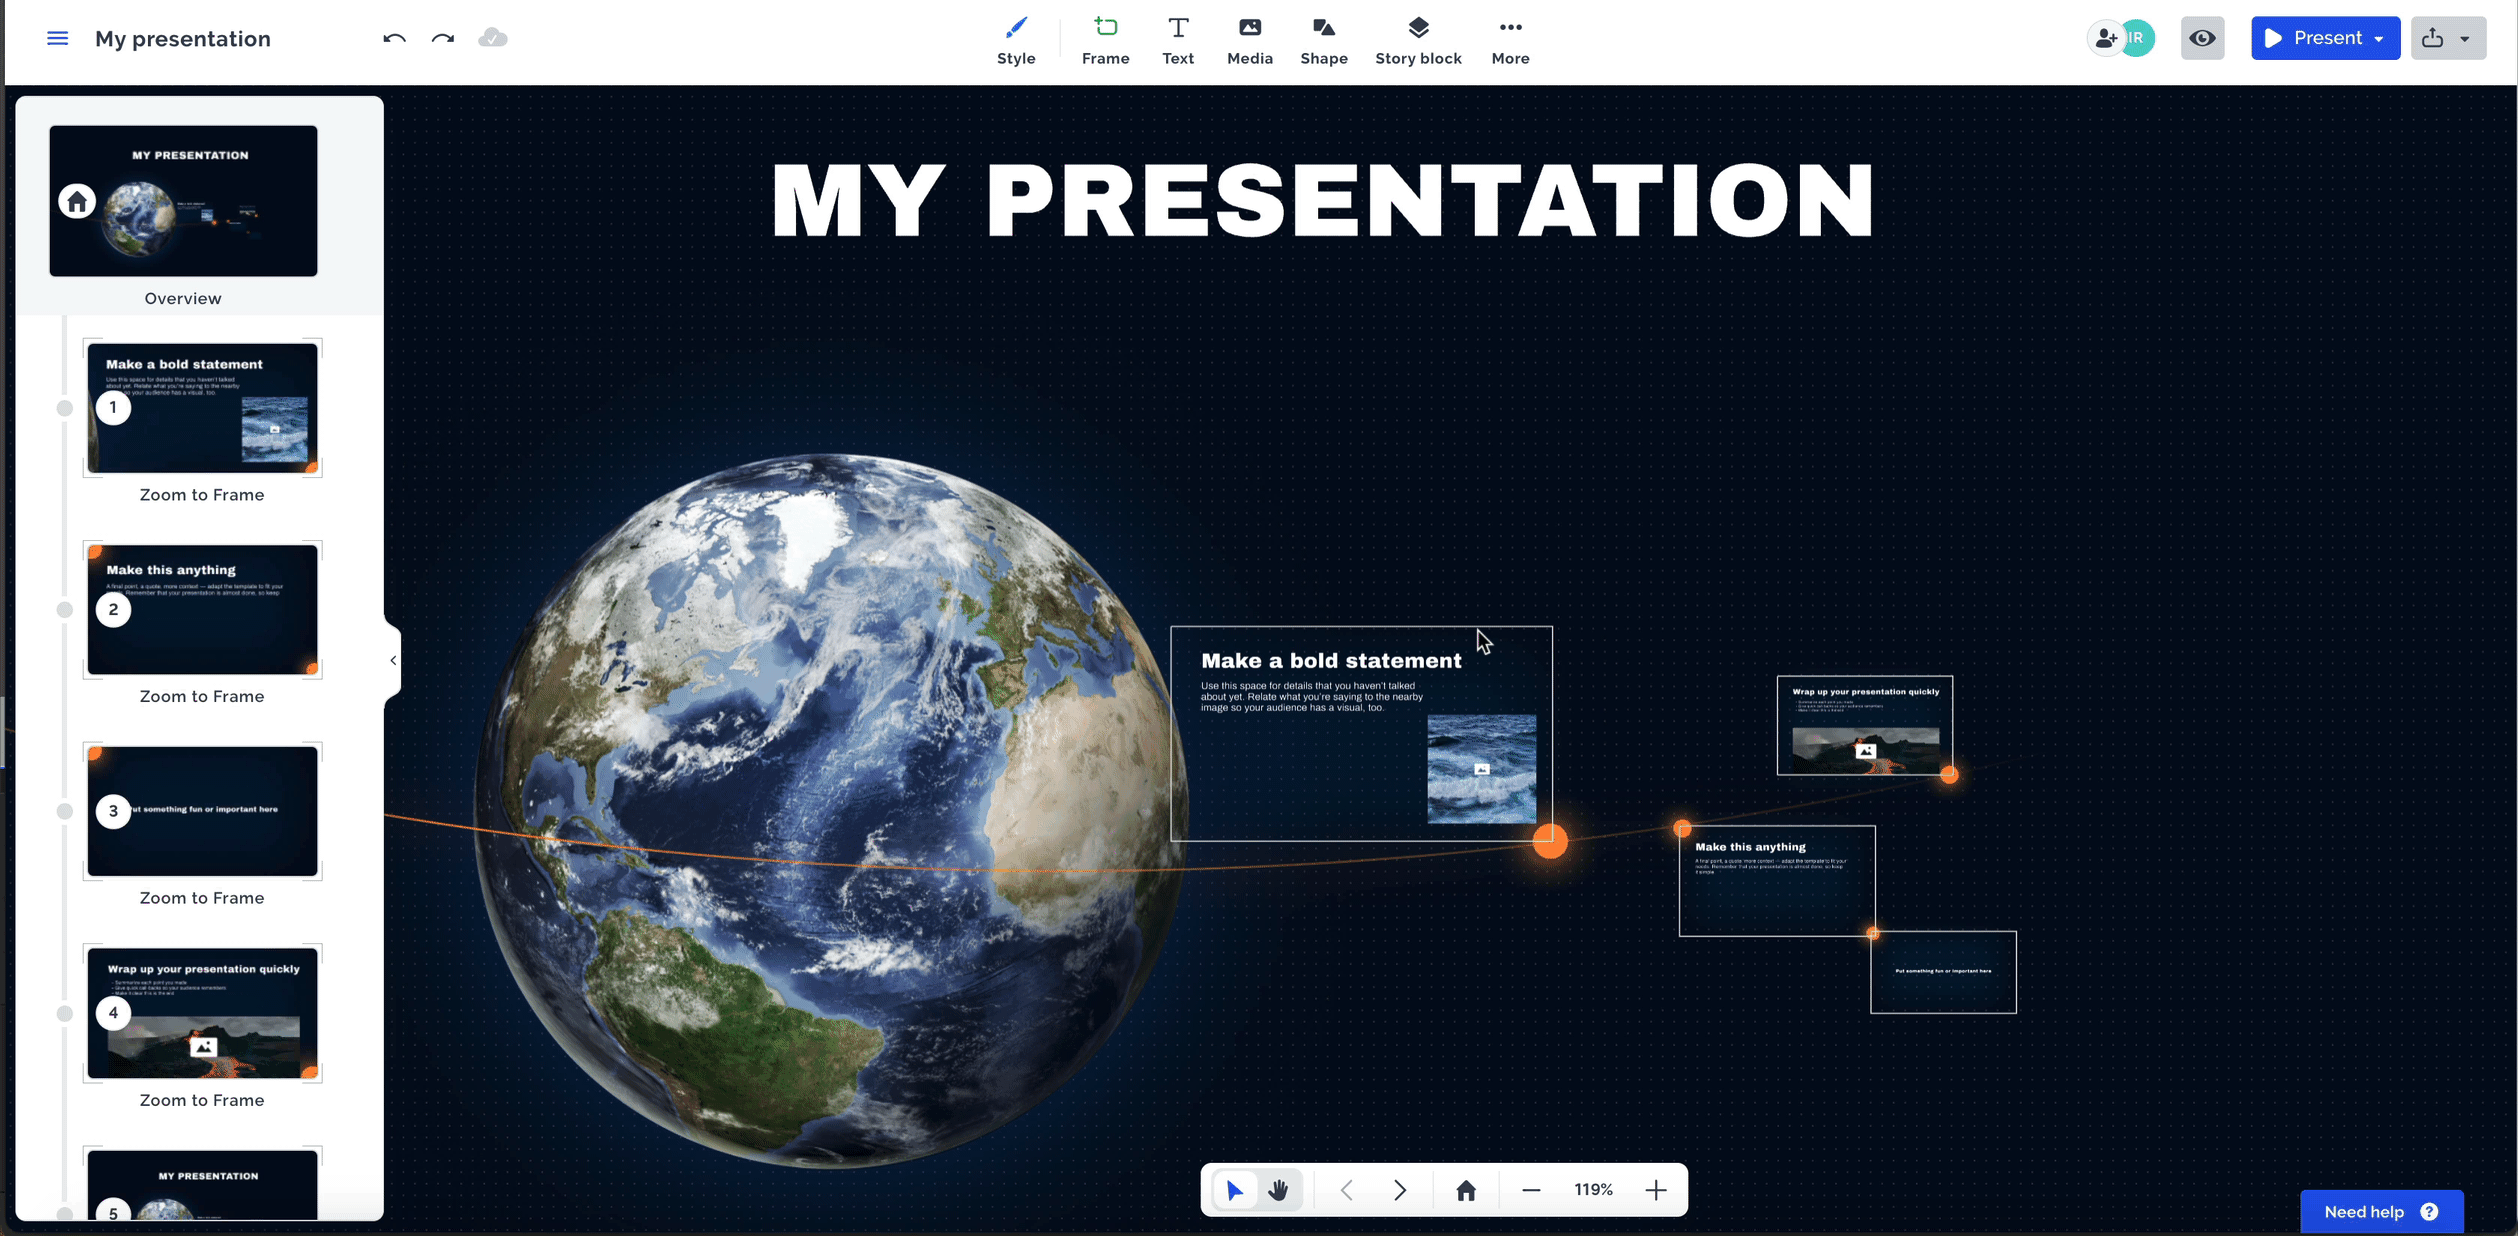Open the Style tool
2518x1236 pixels.
tap(1016, 41)
